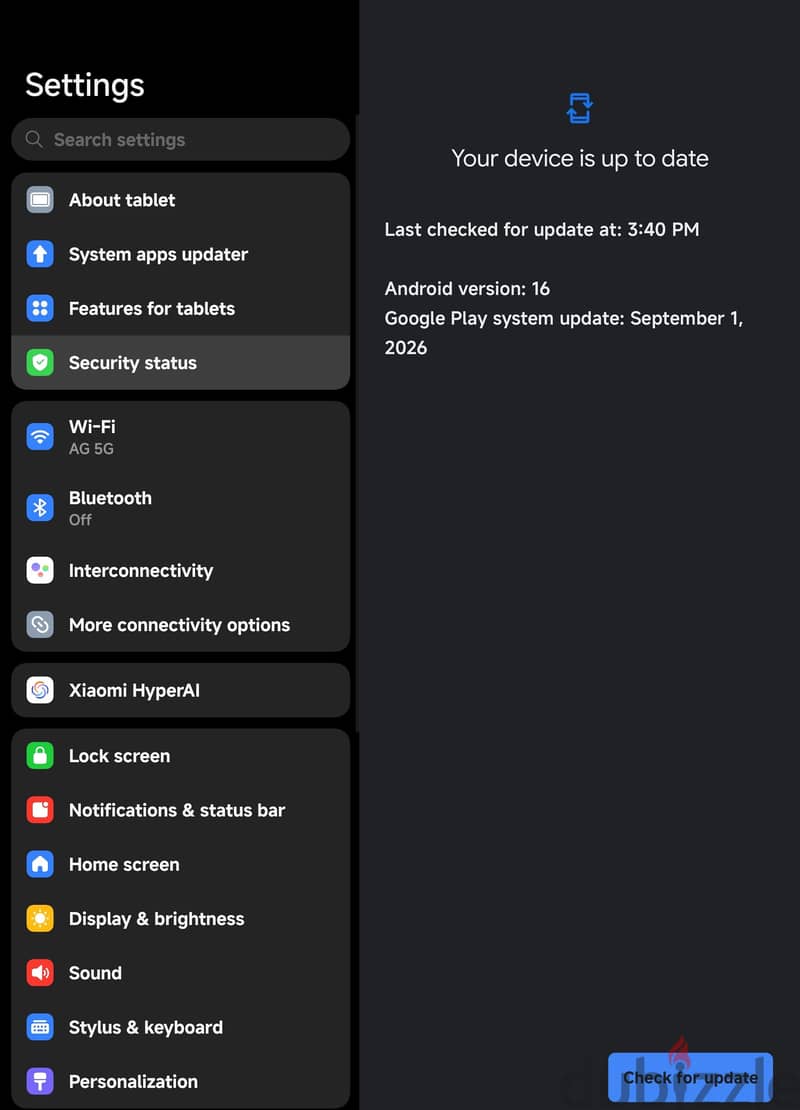
Task: Open Stylus & keyboard settings
Action: pyautogui.click(x=181, y=1027)
